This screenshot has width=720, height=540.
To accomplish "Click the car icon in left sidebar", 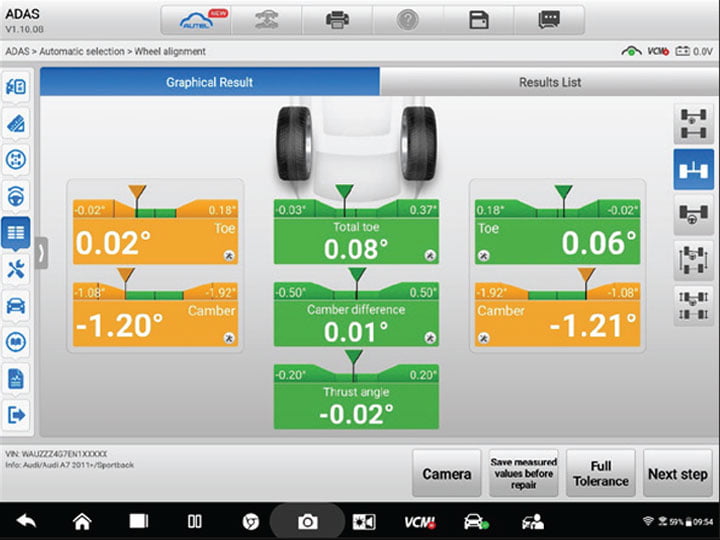I will [16, 305].
